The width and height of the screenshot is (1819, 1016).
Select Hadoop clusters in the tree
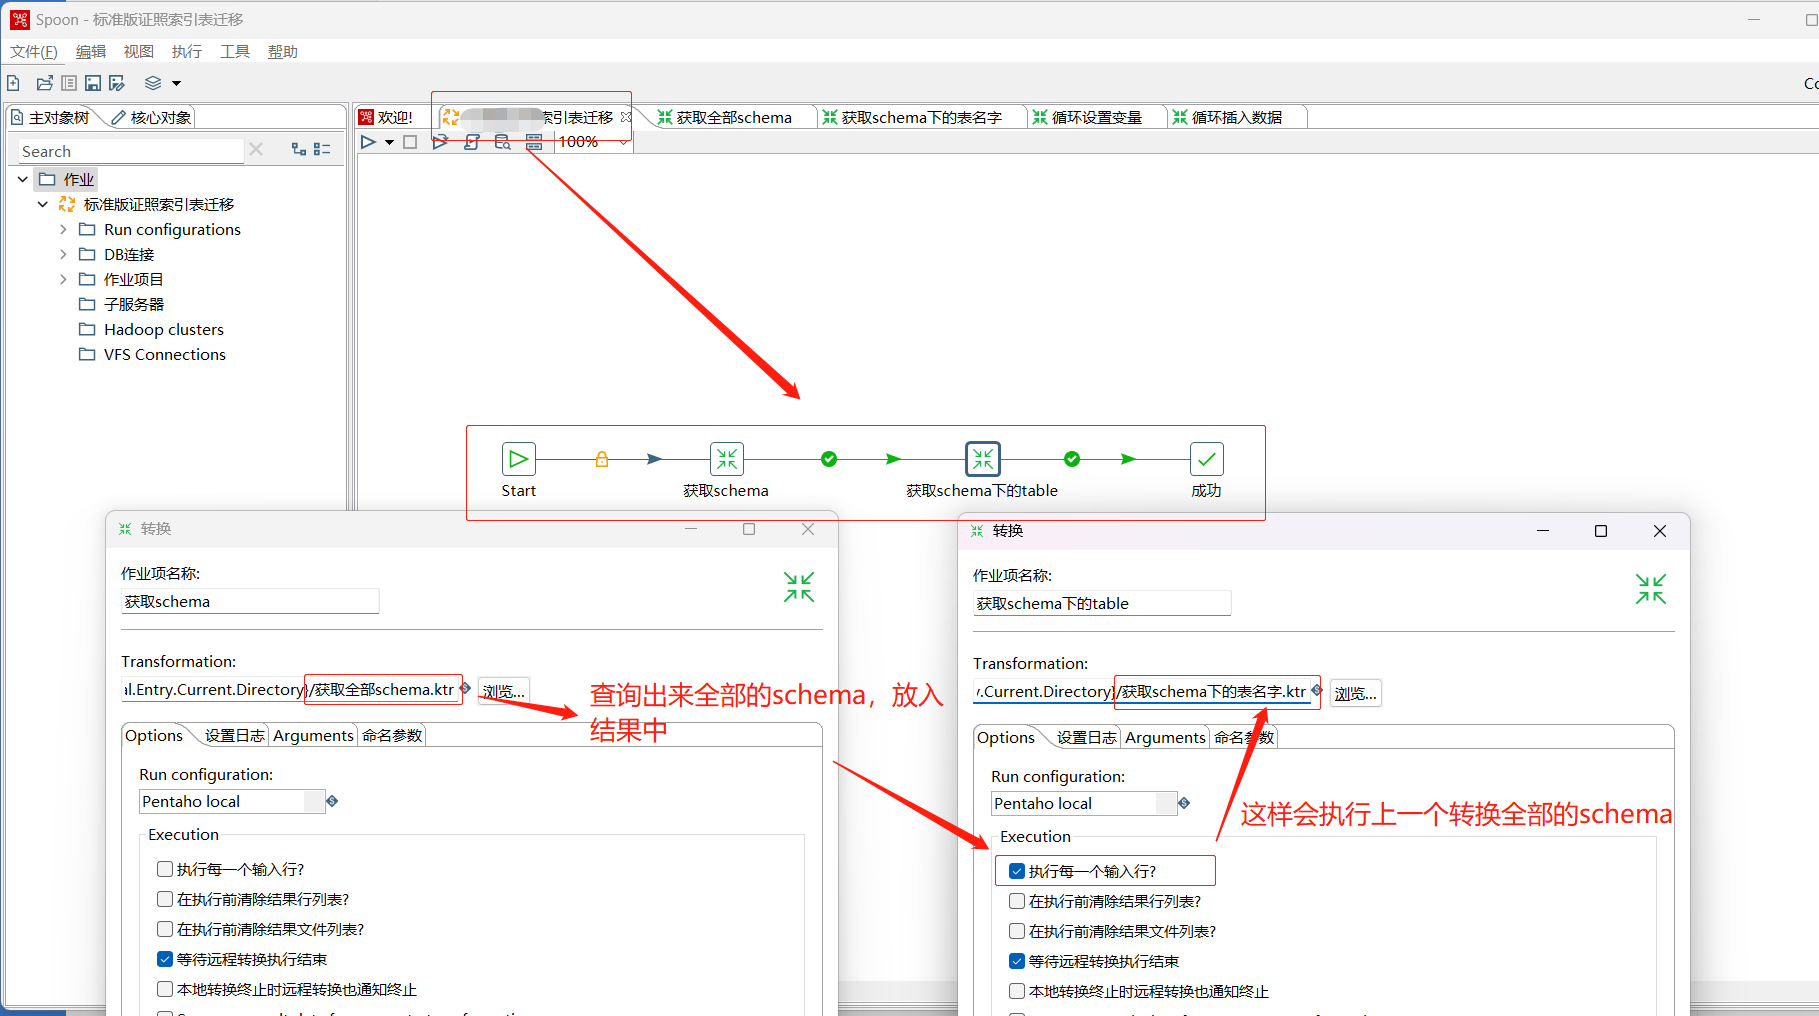point(163,329)
